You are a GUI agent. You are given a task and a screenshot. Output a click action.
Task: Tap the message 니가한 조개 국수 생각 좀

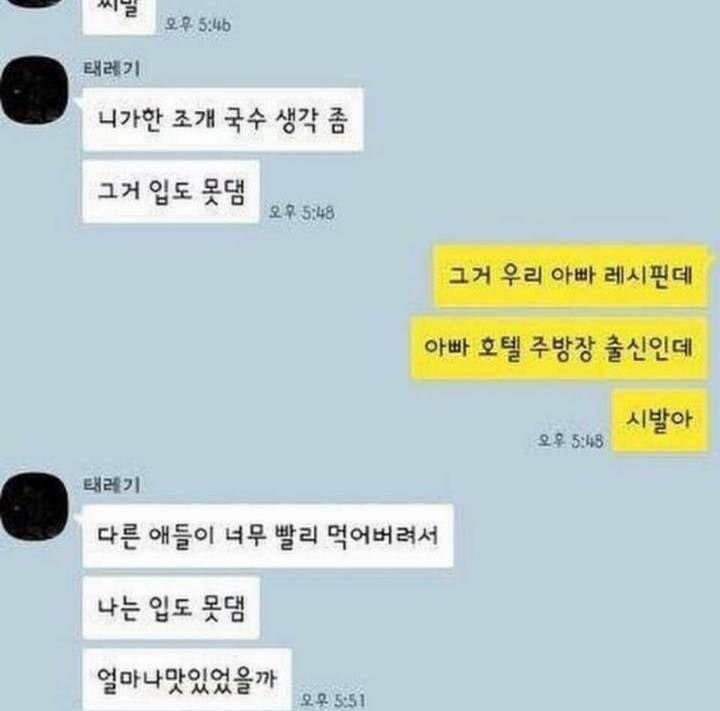(x=223, y=120)
